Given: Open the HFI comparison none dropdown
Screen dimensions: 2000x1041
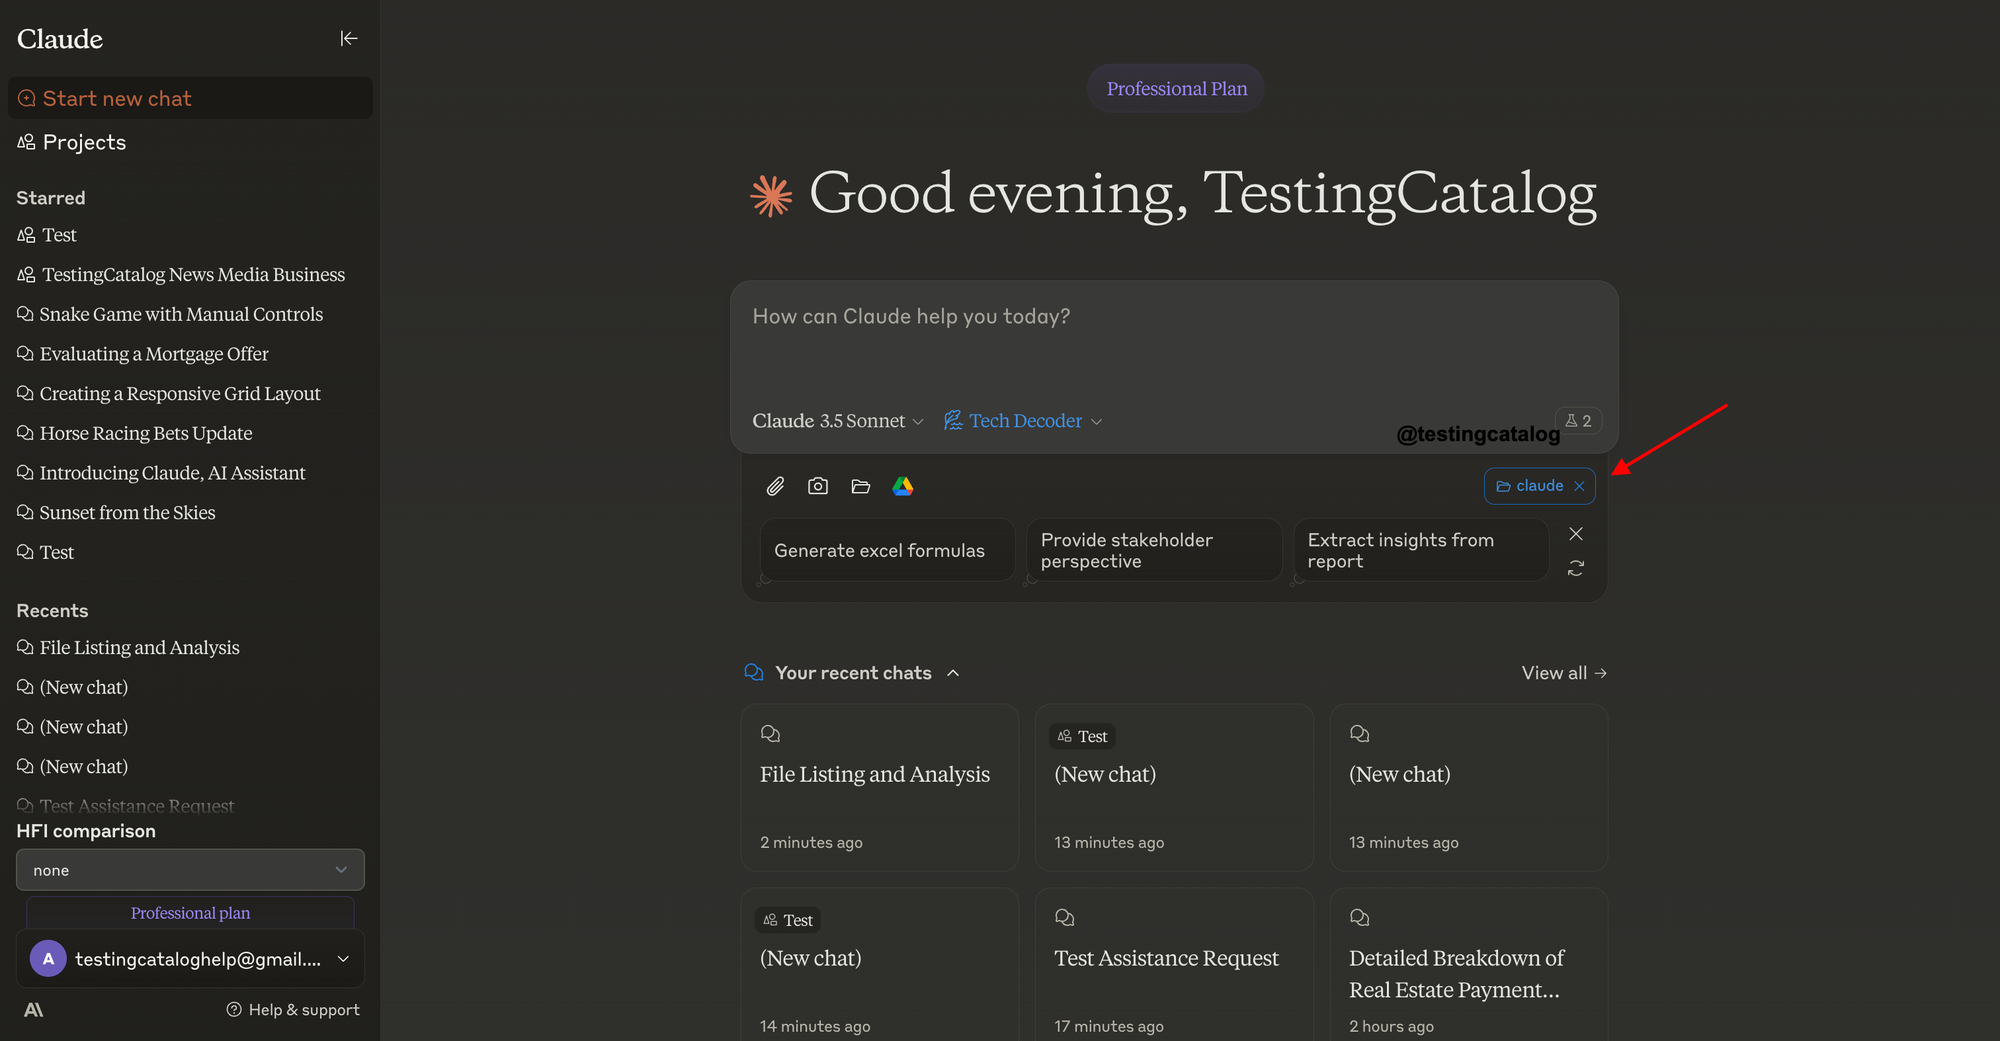Looking at the screenshot, I should coord(190,870).
